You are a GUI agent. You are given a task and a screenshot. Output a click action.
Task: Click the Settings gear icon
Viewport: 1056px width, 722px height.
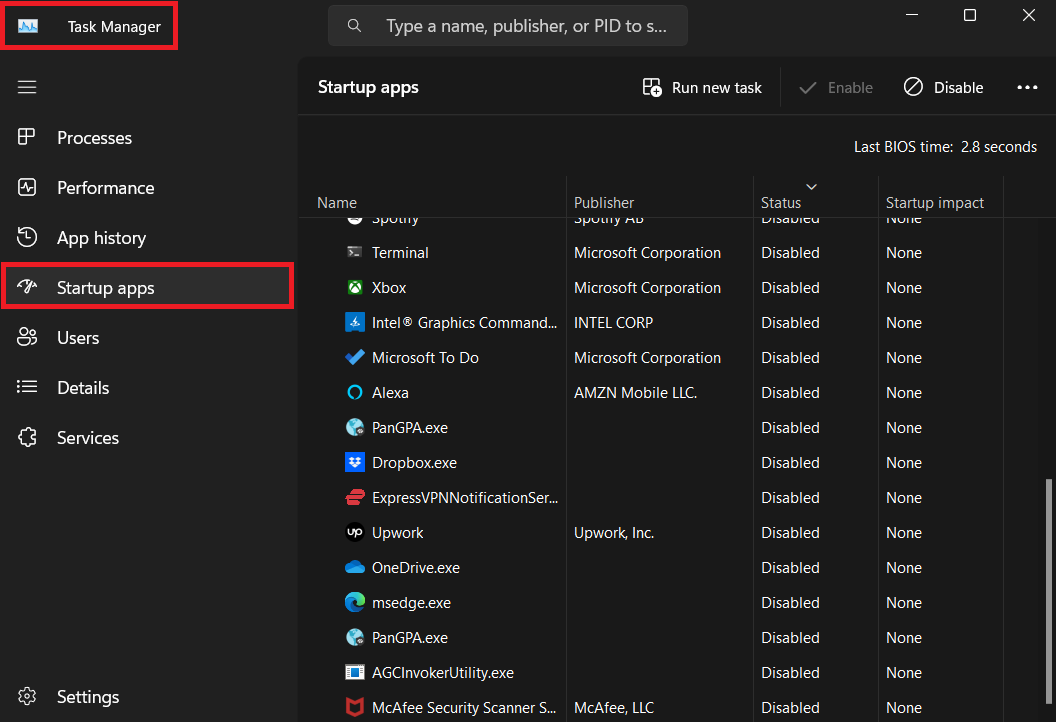(27, 696)
